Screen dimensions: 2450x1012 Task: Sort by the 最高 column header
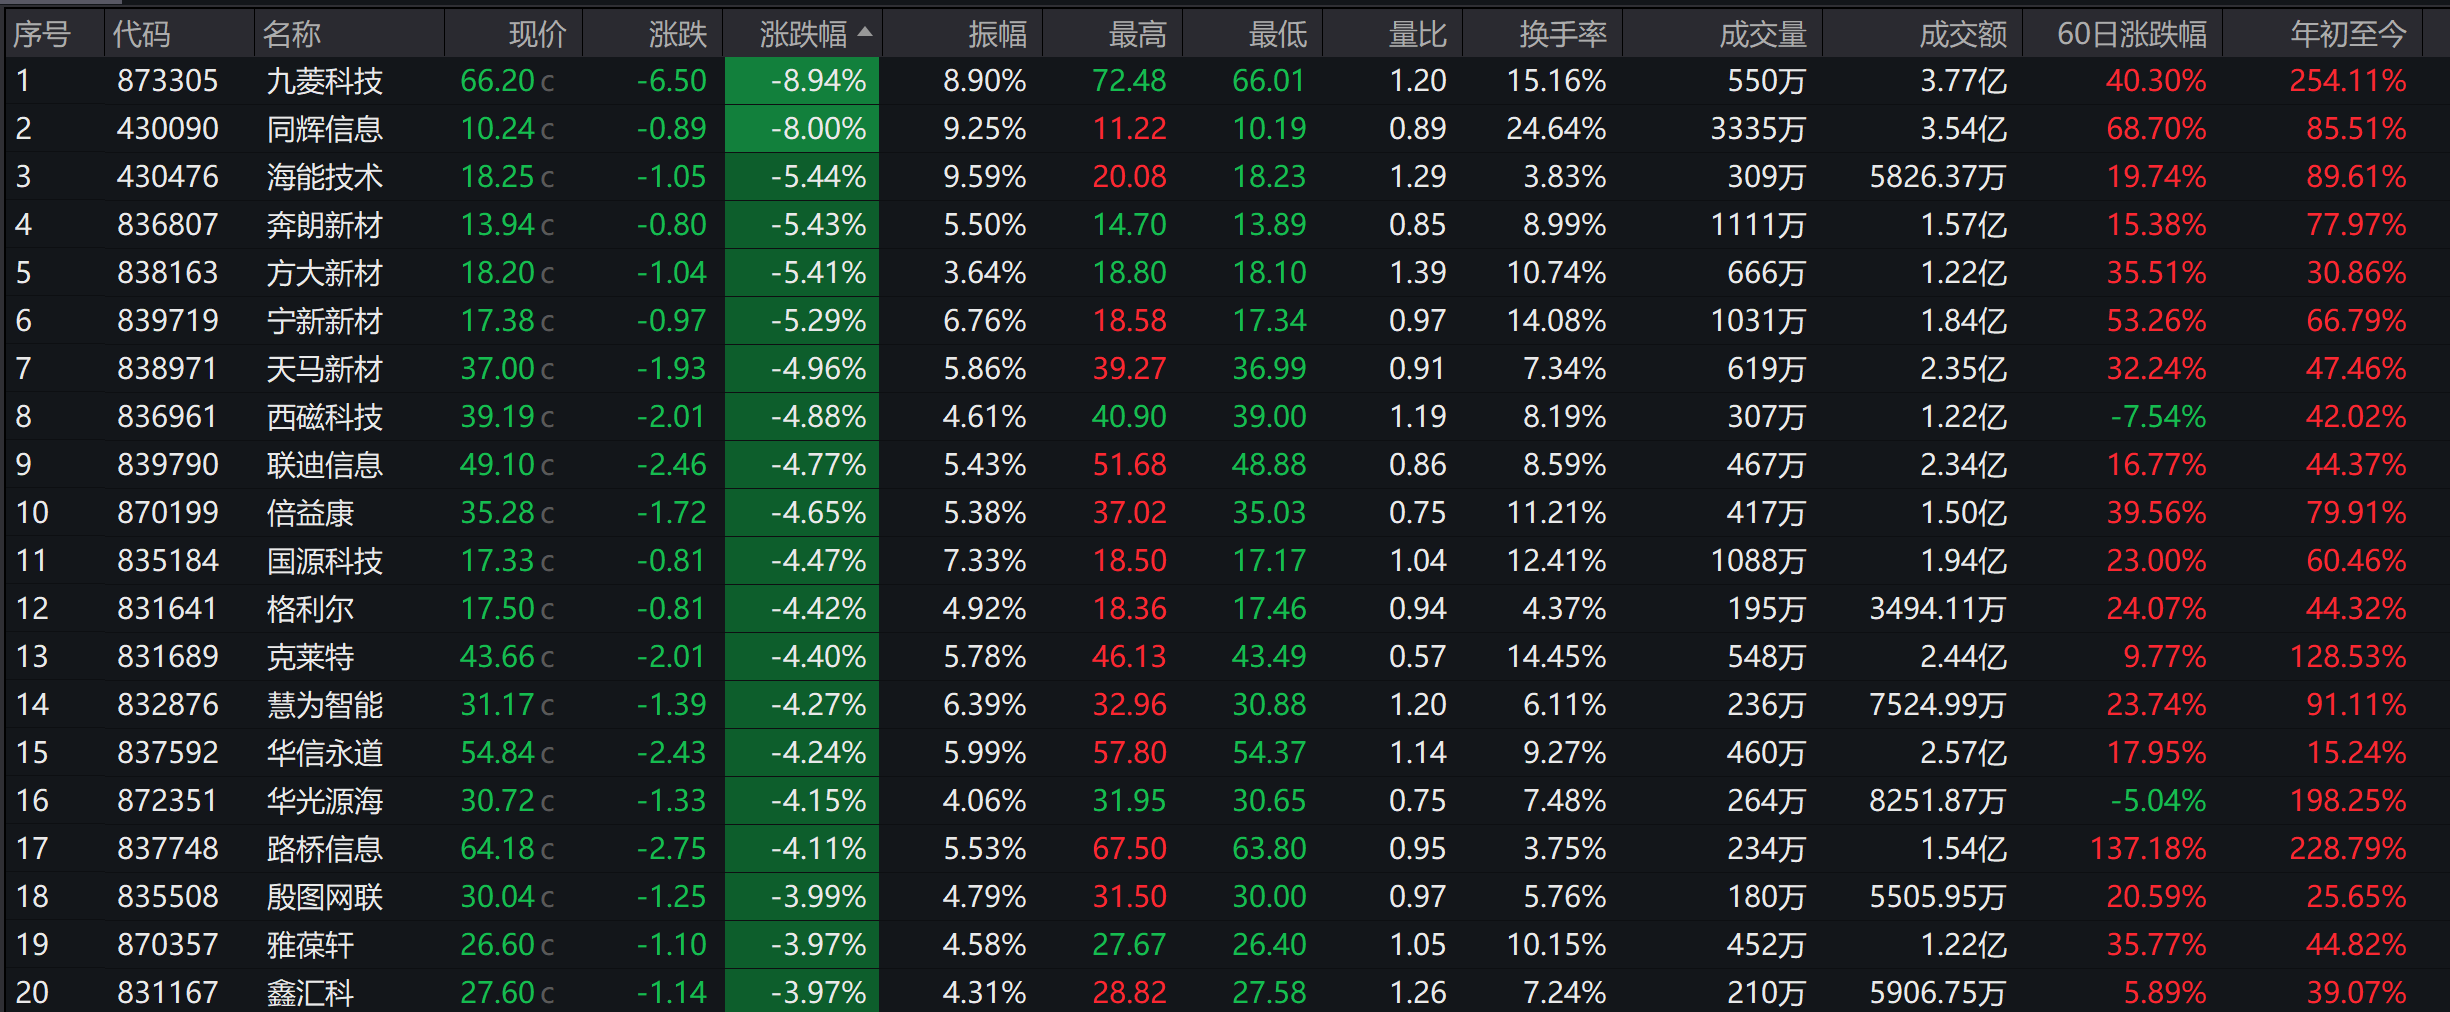[1137, 34]
